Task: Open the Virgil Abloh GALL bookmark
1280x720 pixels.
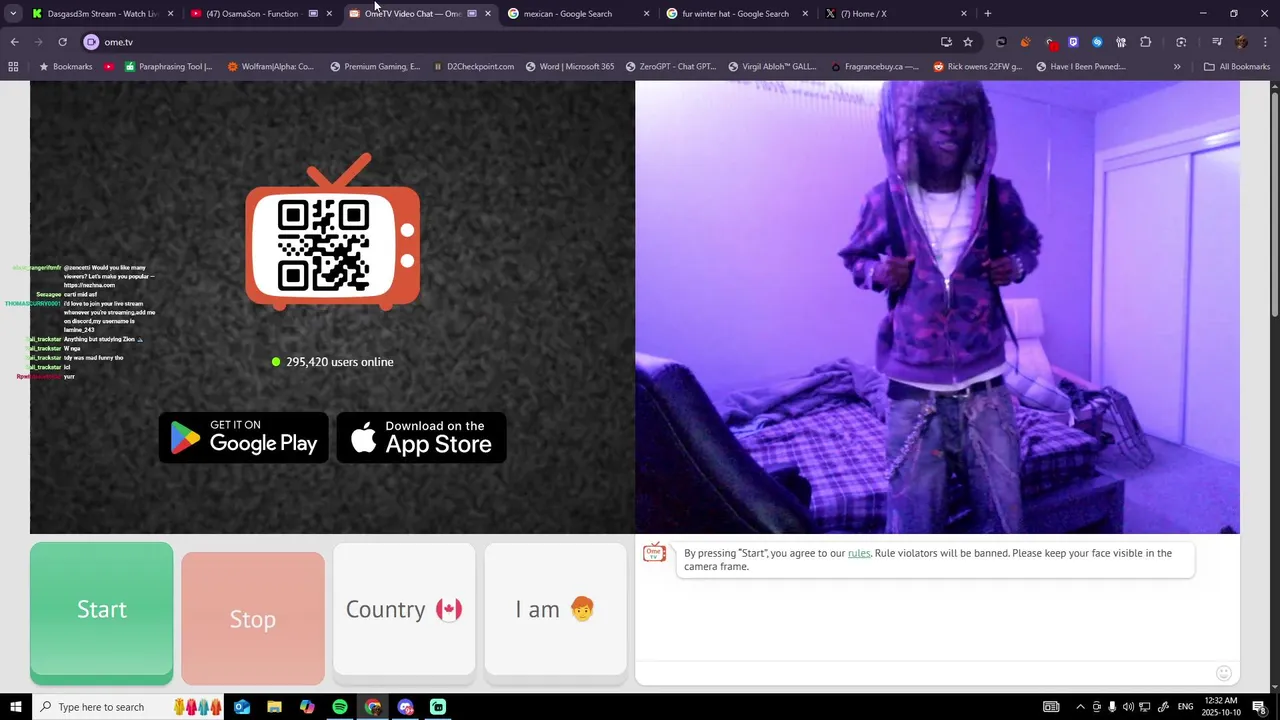Action: pos(773,67)
